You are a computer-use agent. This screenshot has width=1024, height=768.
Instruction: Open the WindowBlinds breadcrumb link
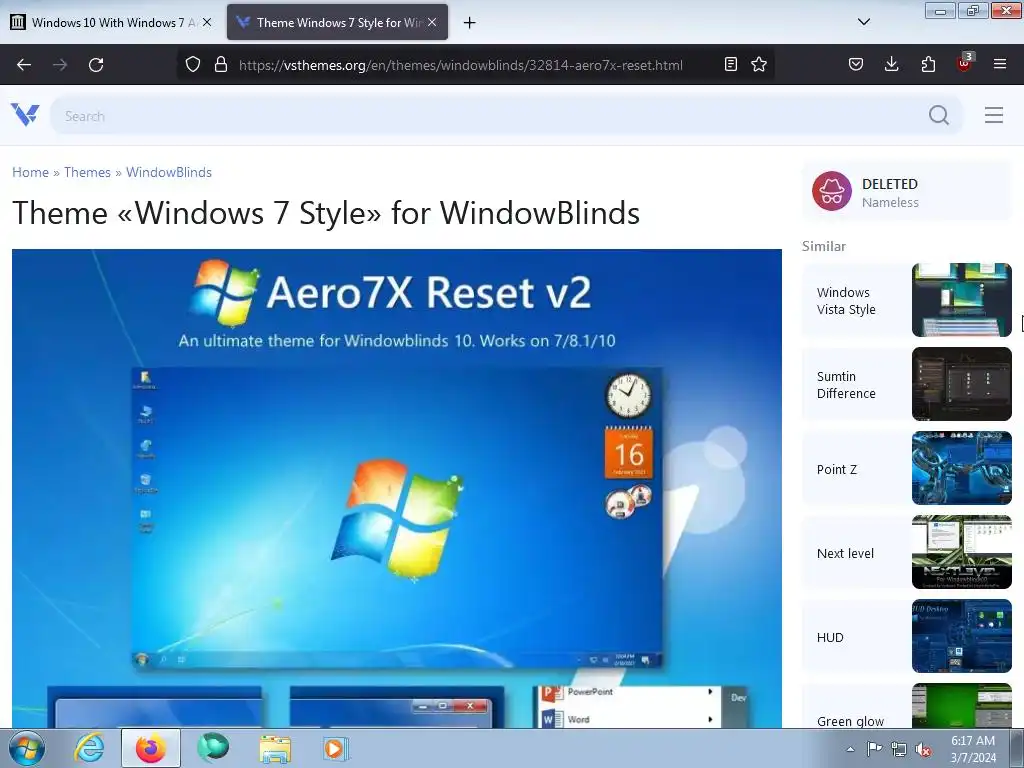169,172
